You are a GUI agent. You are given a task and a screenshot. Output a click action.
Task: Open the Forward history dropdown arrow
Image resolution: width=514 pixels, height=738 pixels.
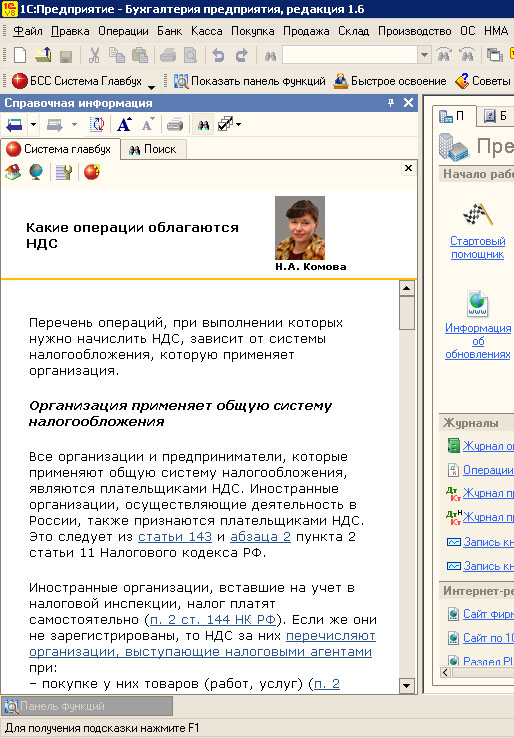(x=74, y=125)
